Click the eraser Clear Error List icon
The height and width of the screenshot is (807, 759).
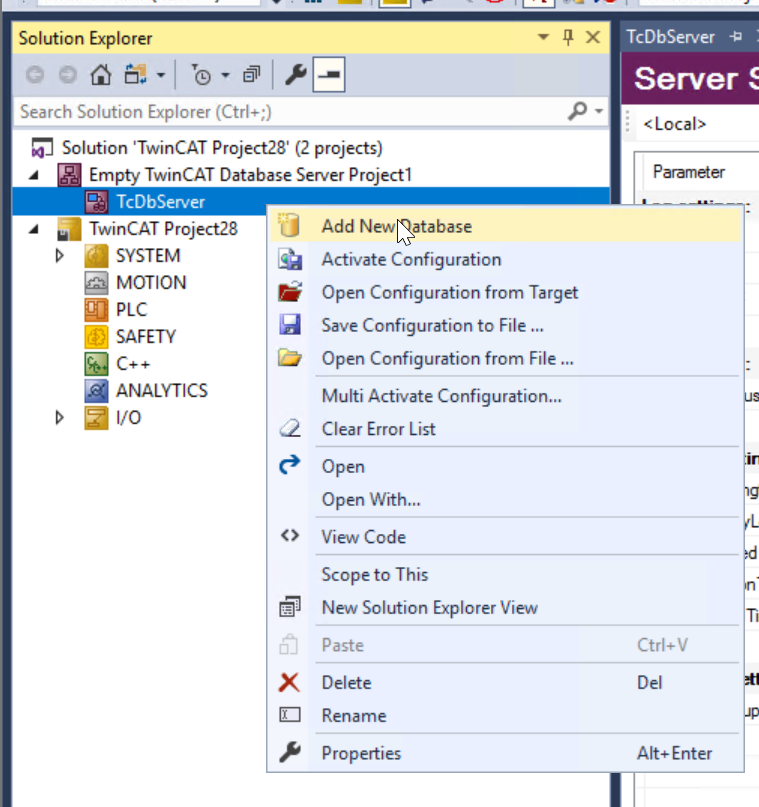pos(290,428)
